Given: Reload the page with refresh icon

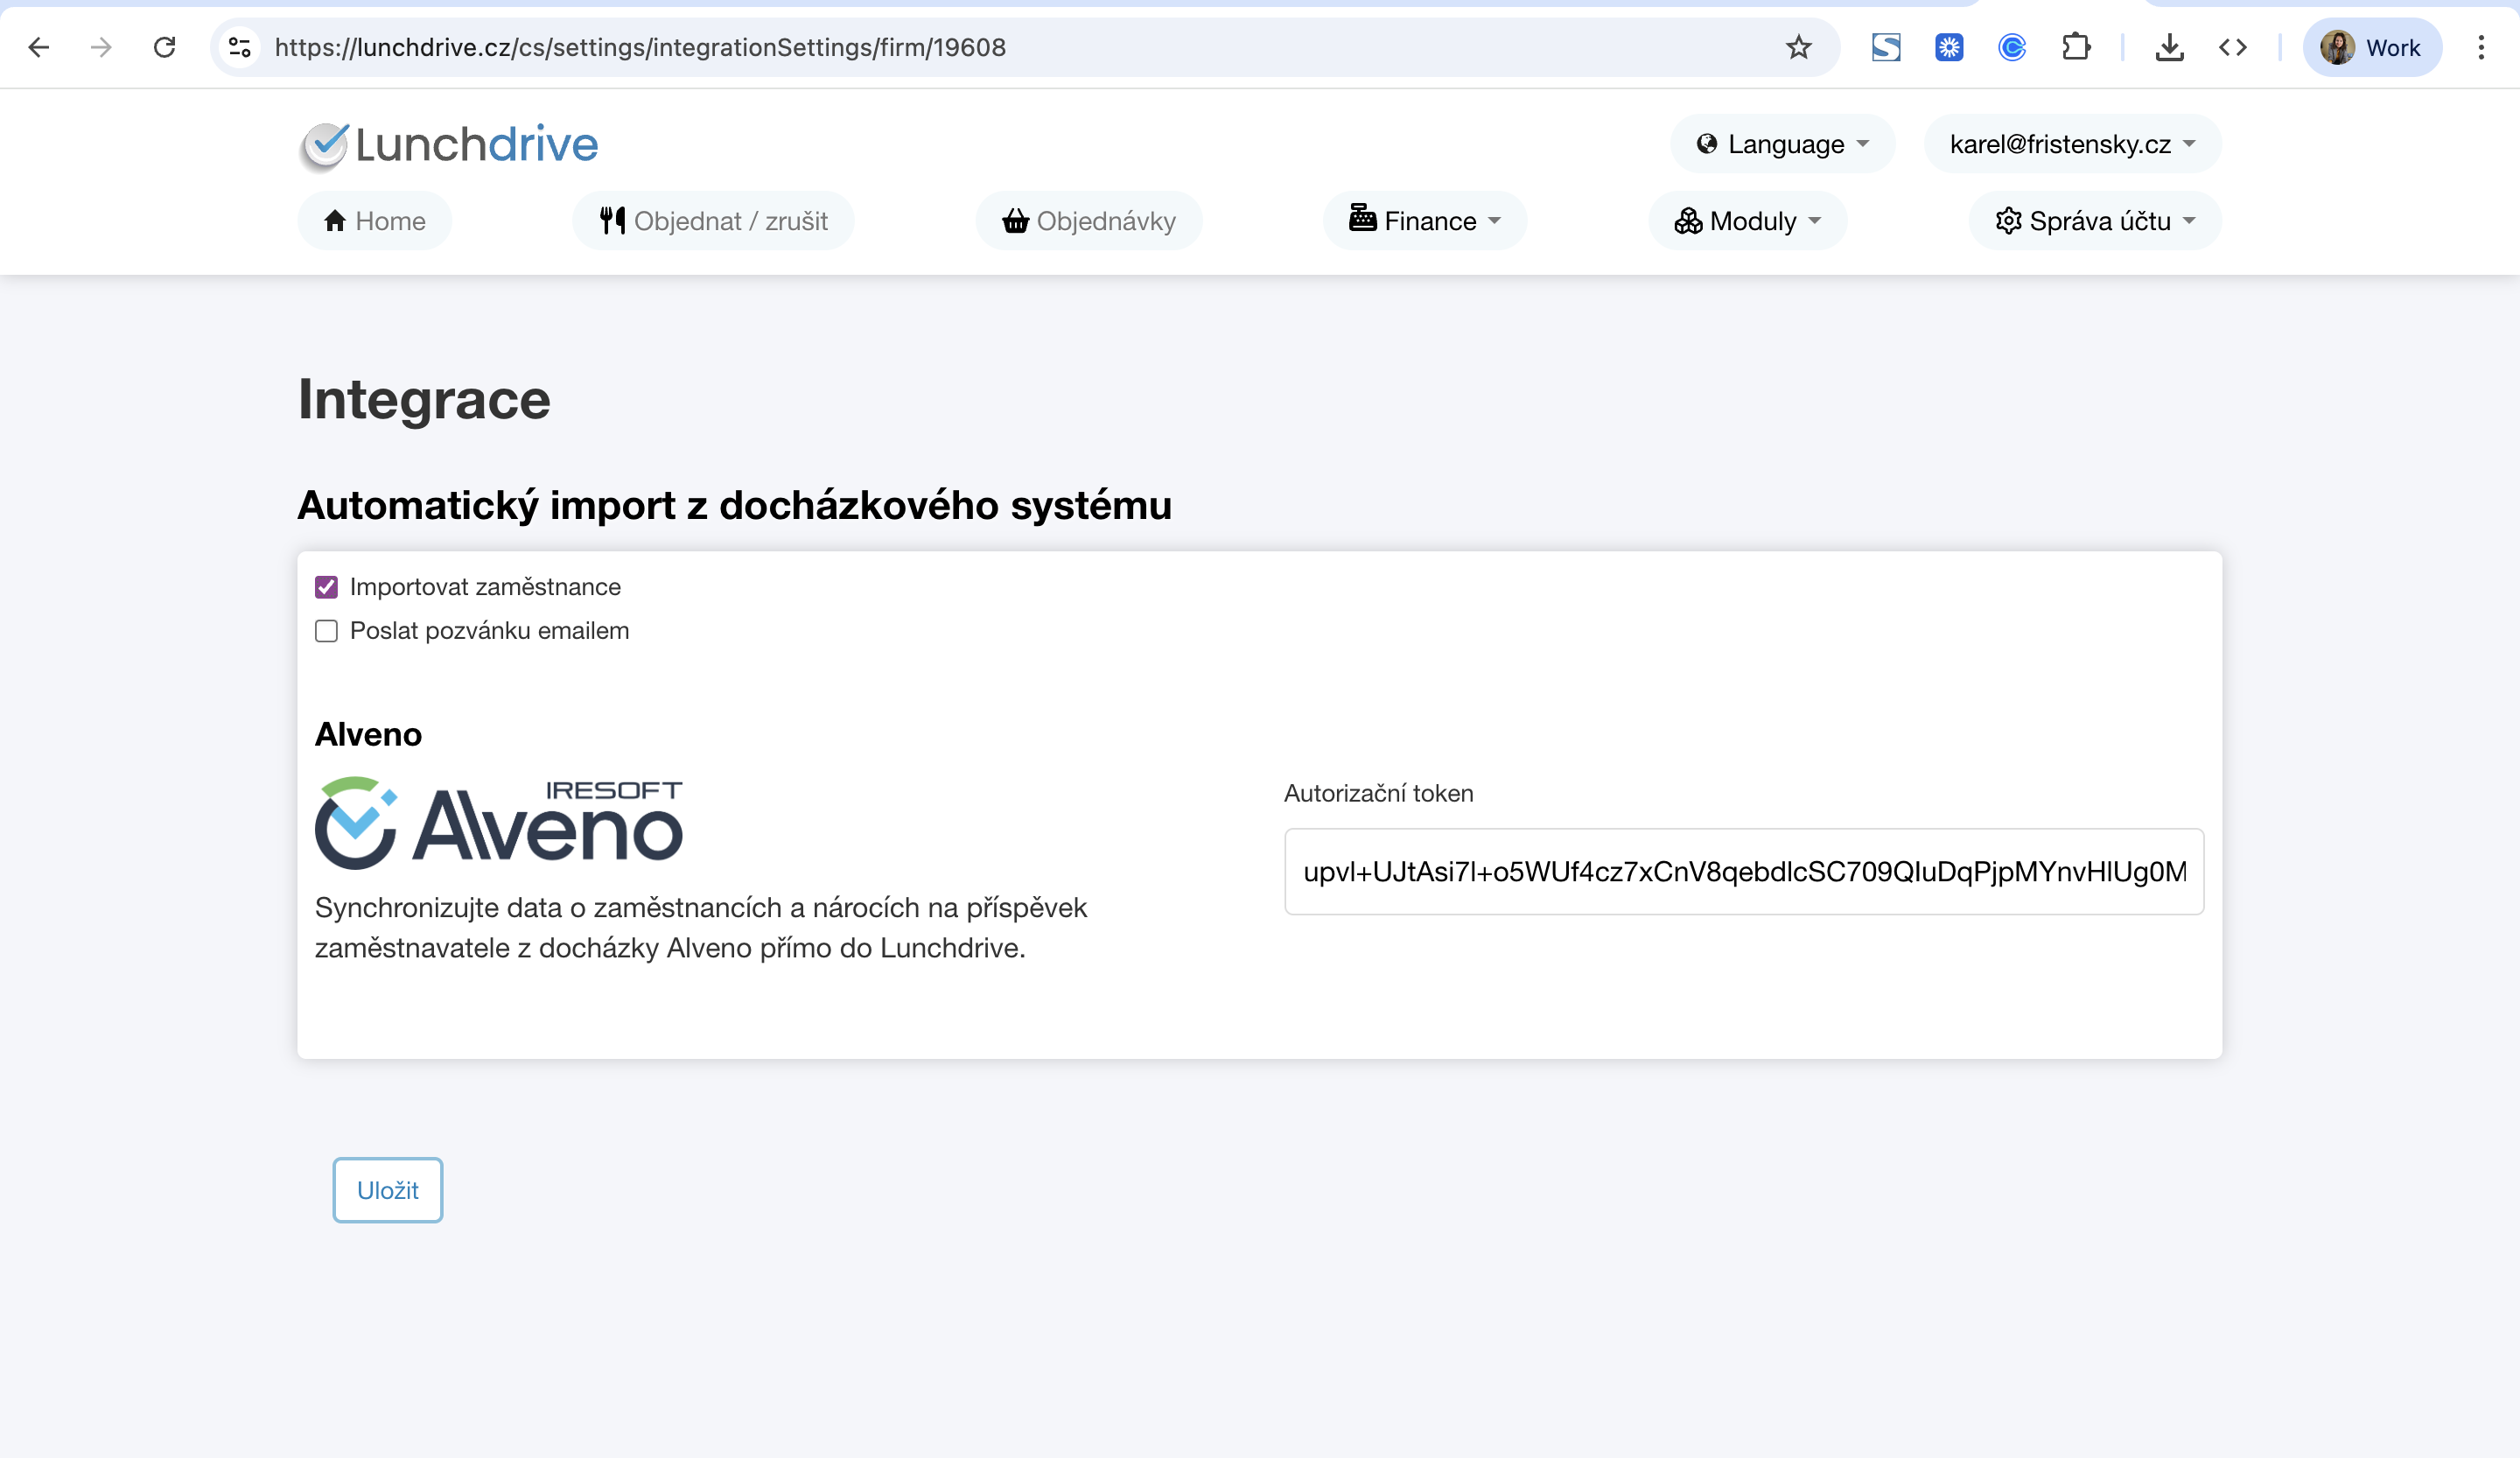Looking at the screenshot, I should pos(165,47).
